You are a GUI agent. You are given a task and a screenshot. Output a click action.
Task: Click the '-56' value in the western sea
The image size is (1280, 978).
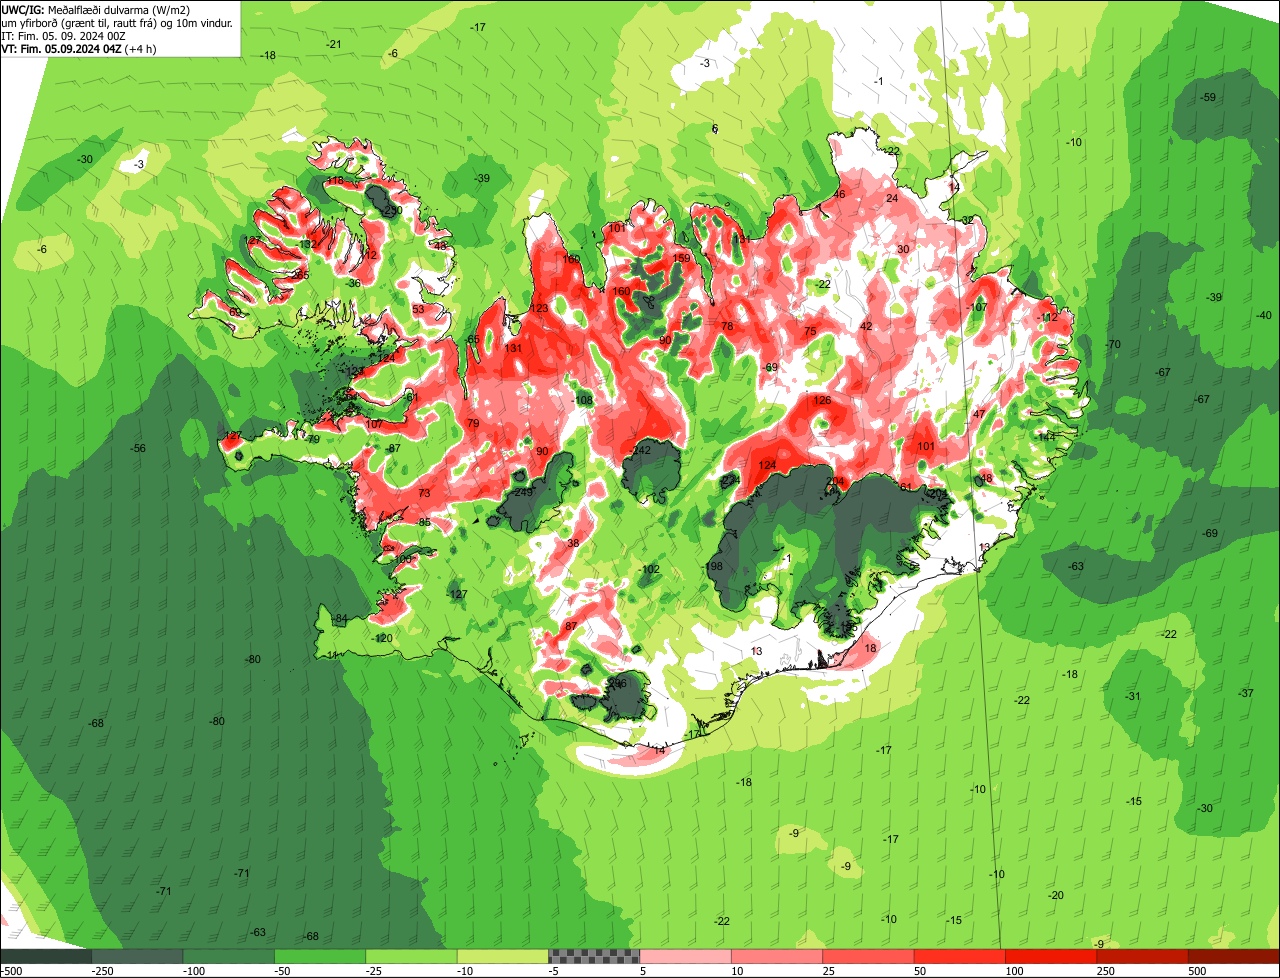pyautogui.click(x=138, y=448)
